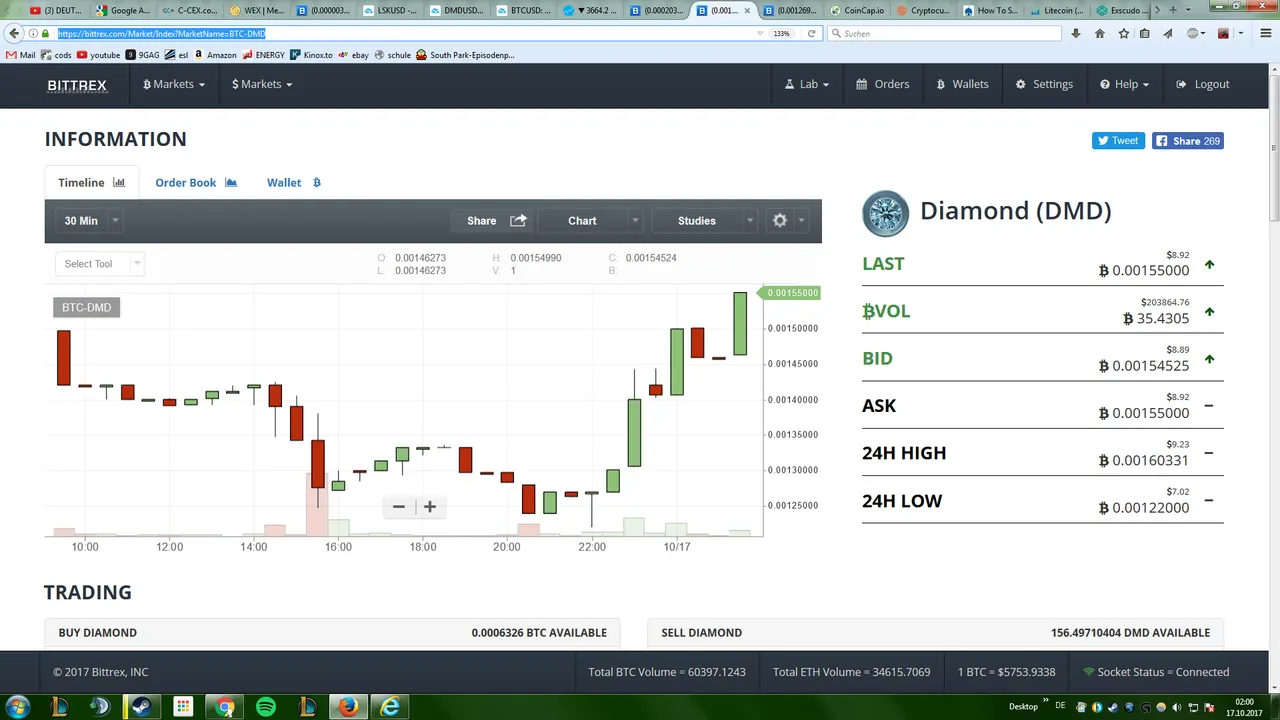
Task: Open the dollar Markets dropdown menu
Action: click(x=262, y=84)
